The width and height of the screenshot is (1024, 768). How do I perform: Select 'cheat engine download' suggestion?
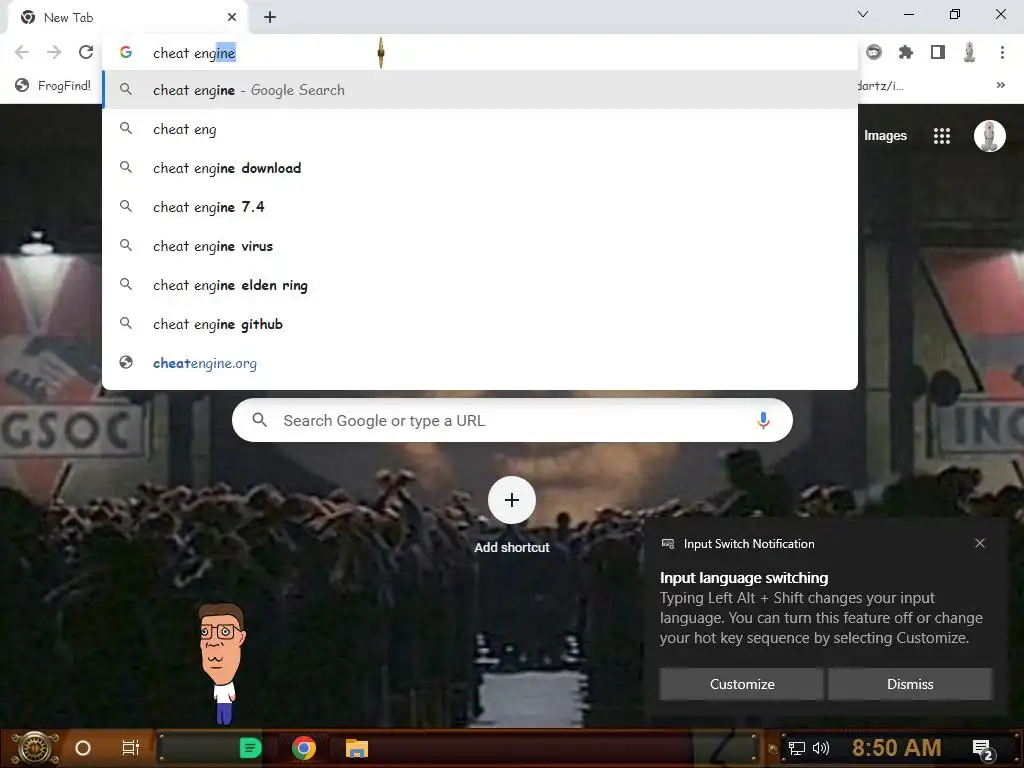point(480,168)
